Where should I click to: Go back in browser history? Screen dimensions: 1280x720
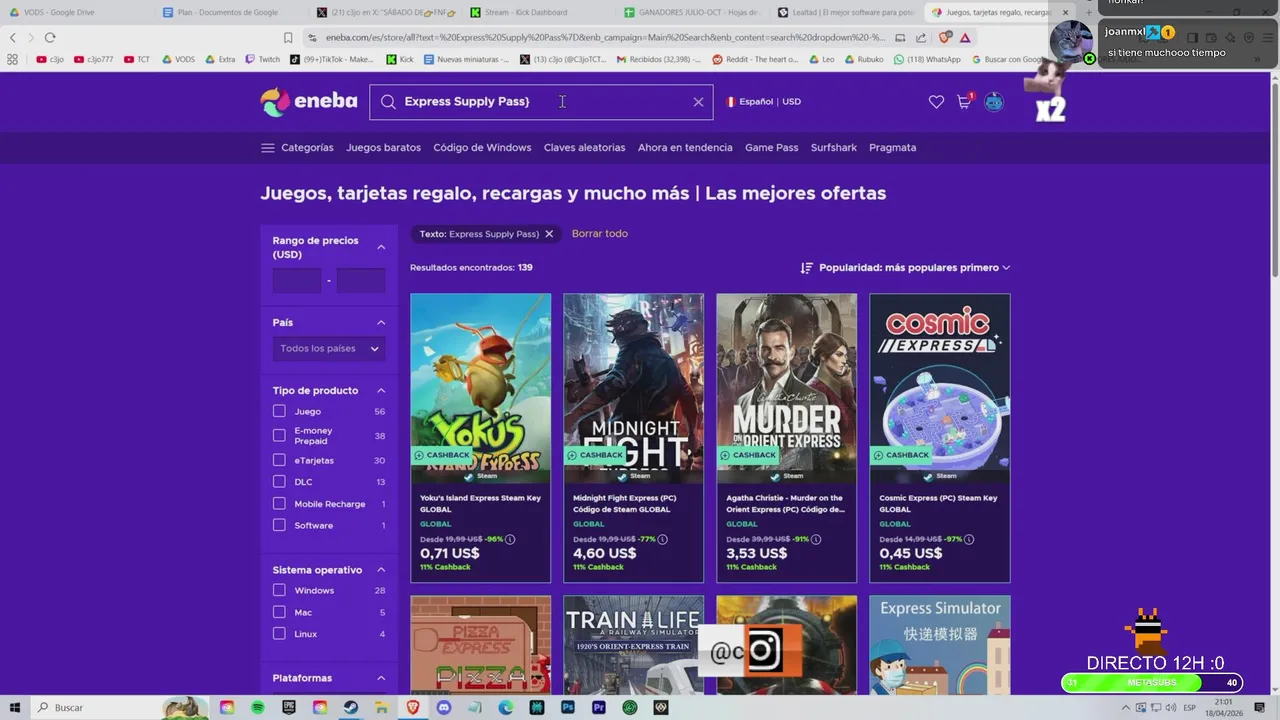pyautogui.click(x=12, y=37)
